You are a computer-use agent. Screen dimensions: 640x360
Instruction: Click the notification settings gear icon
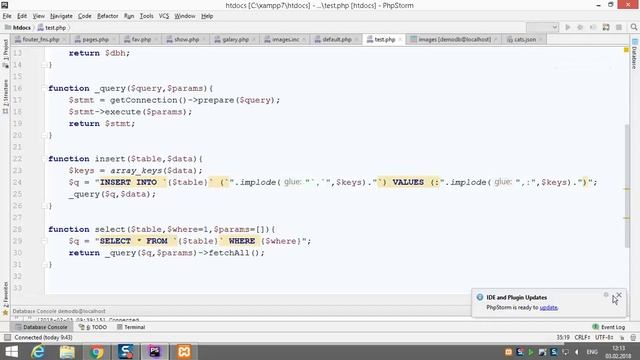(x=606, y=295)
